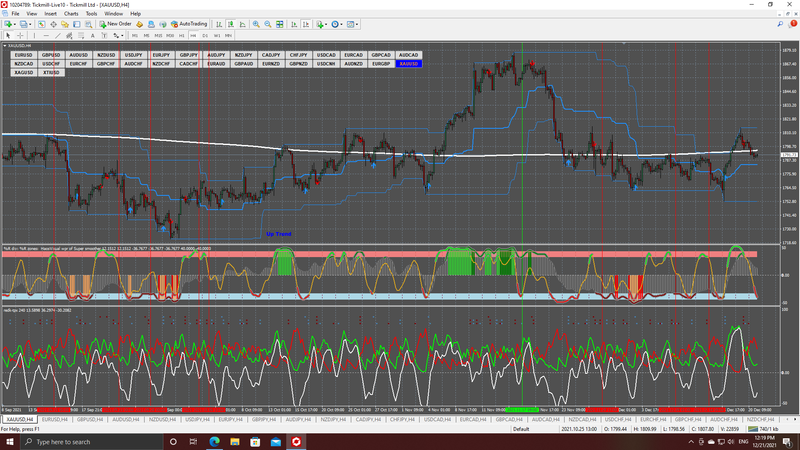Screen dimensions: 800x450
Task: Select the horizontal line drawing tool
Action: pyautogui.click(x=46, y=36)
